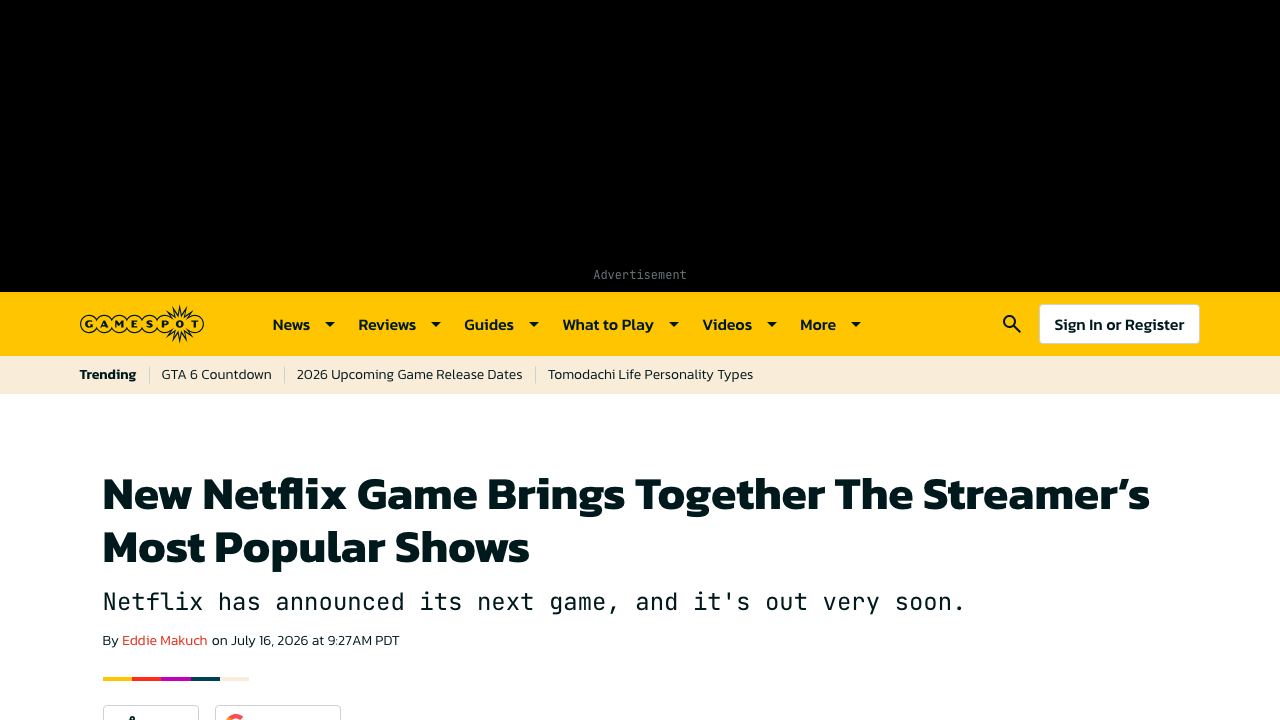Open the Videos menu
Image resolution: width=1280 pixels, height=720 pixels.
pyautogui.click(x=727, y=324)
